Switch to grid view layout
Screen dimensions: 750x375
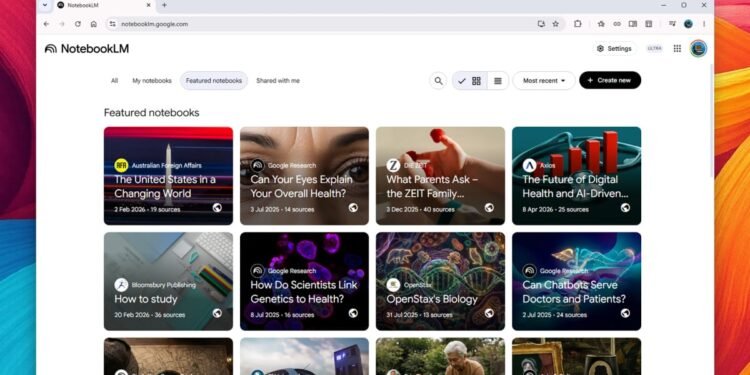tap(476, 81)
